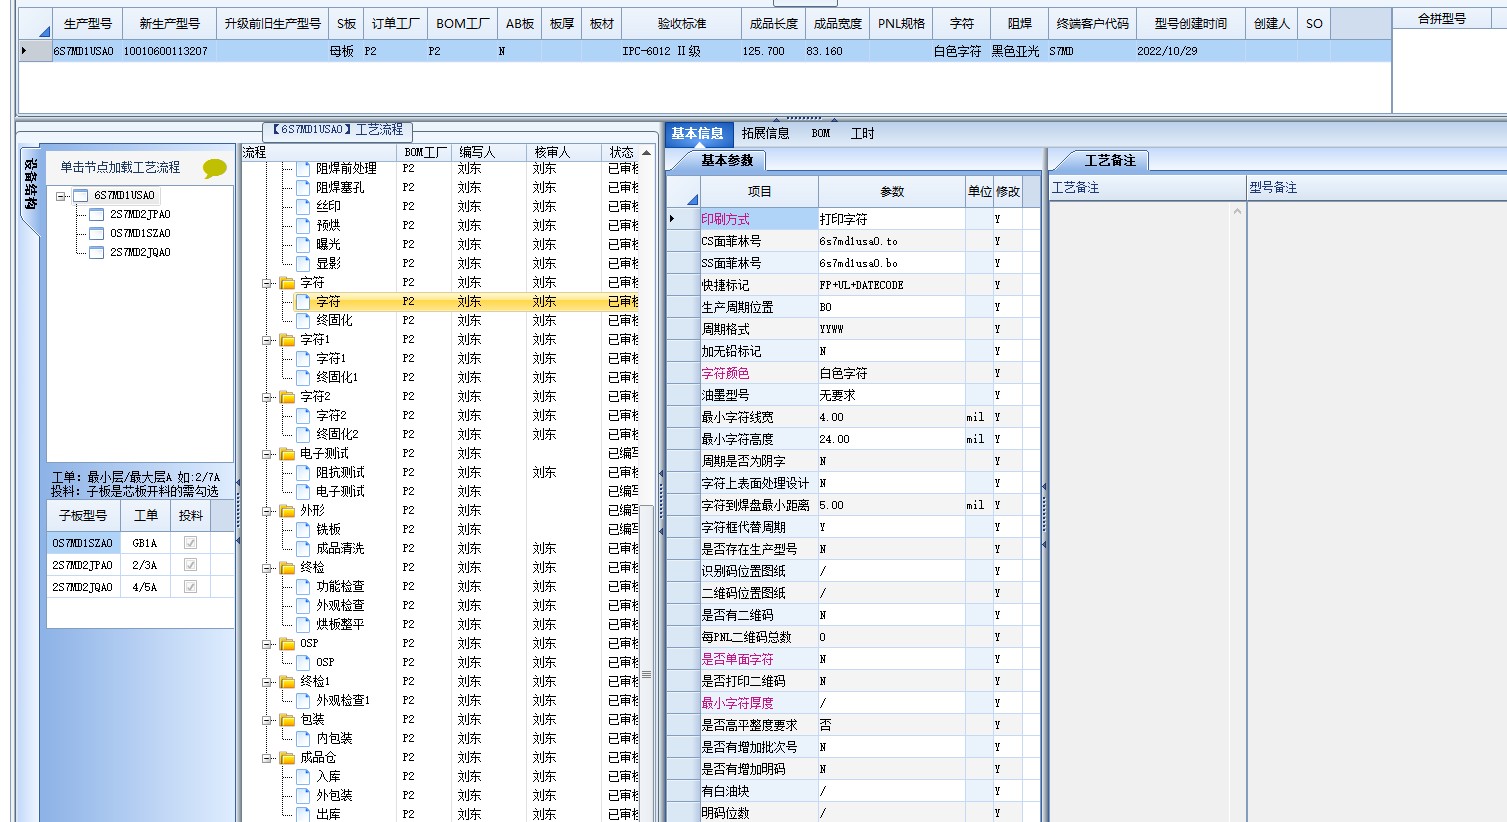Click the node icon of 6S7MD1USA0 in structure tree

80,196
